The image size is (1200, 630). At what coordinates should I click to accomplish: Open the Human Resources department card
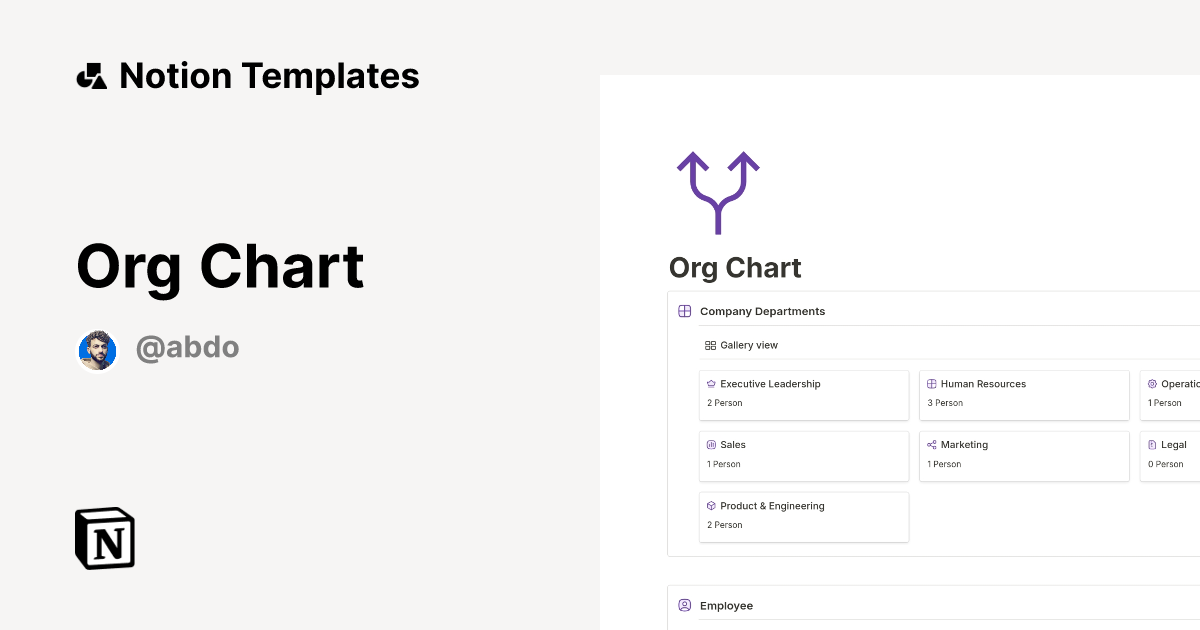tap(1024, 395)
